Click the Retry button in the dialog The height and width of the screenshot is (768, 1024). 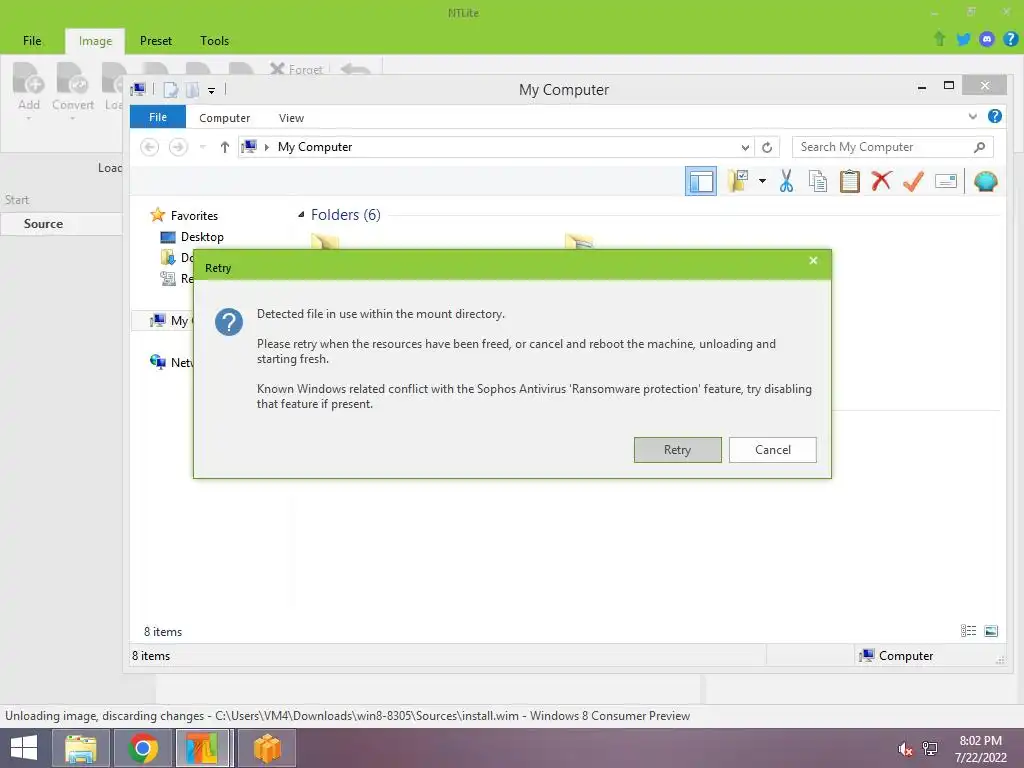point(677,450)
